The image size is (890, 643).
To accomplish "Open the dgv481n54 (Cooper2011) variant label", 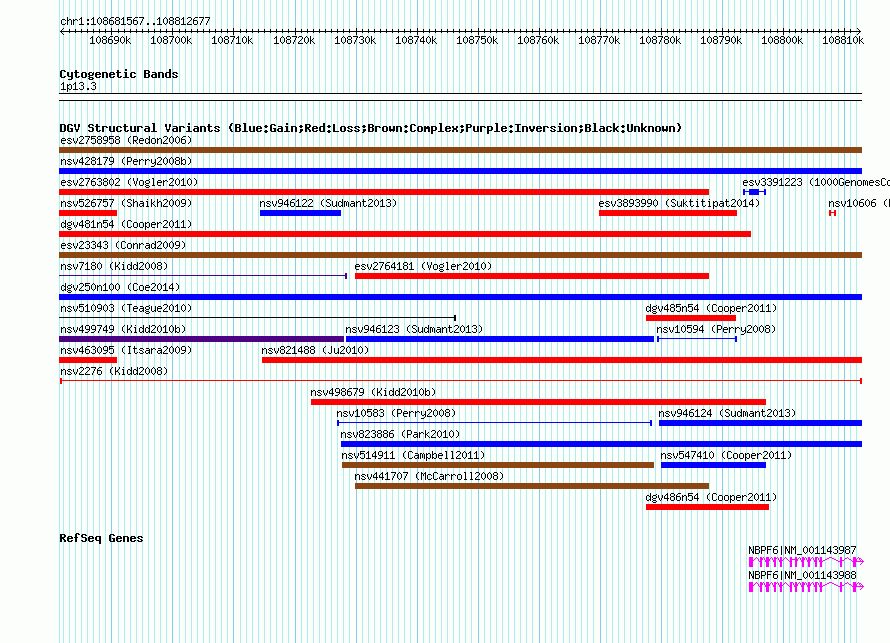I will [x=126, y=224].
